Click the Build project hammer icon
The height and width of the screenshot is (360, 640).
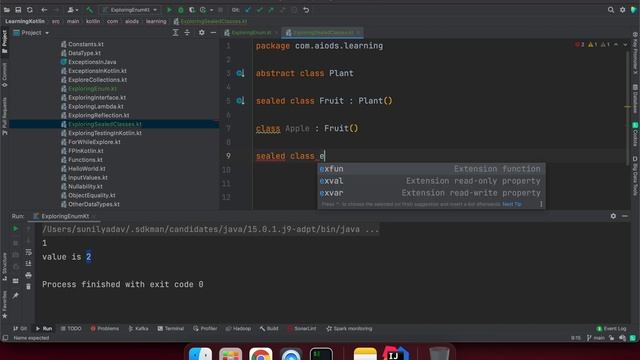[x=89, y=10]
